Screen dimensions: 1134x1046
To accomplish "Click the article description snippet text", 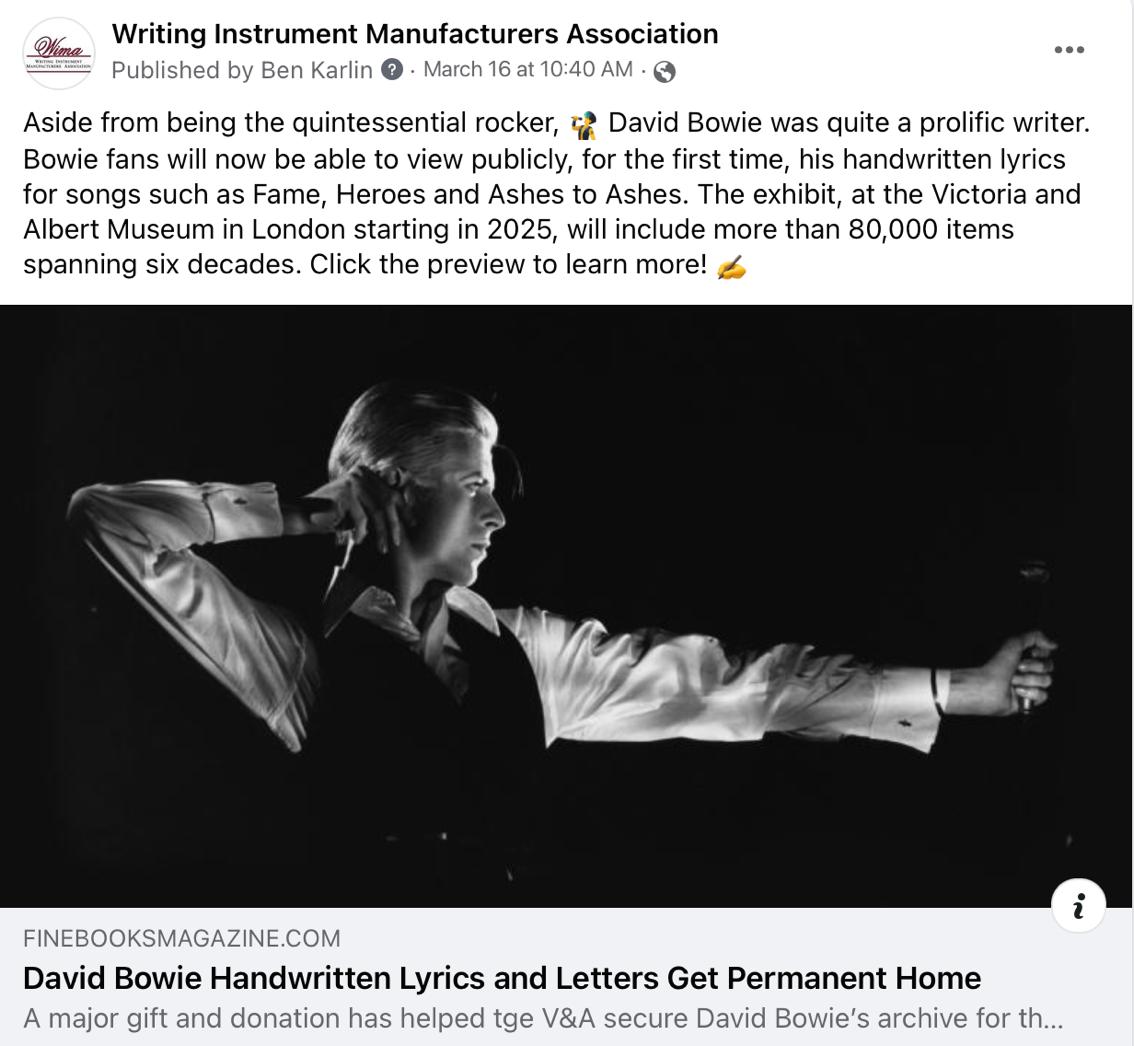I will [x=543, y=1019].
